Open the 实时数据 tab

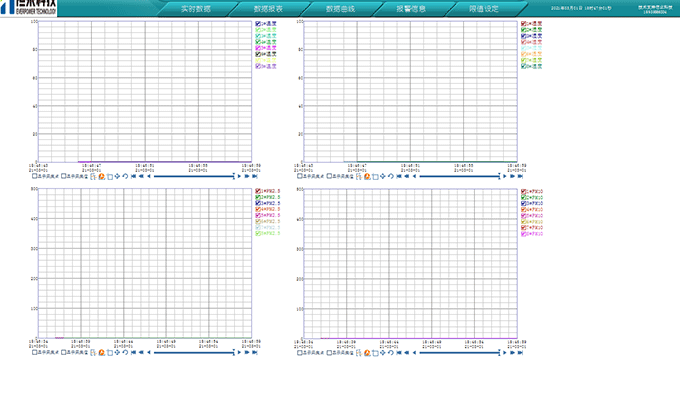(196, 8)
